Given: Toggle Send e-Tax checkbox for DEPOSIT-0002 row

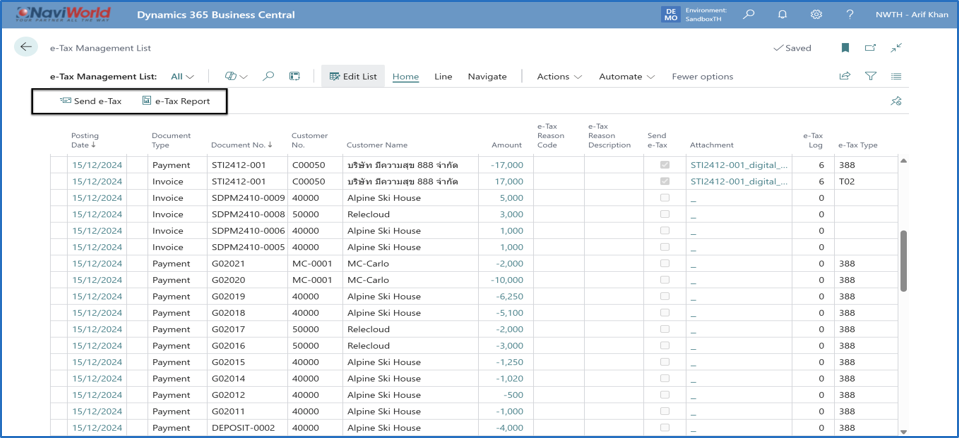Looking at the screenshot, I should pyautogui.click(x=664, y=427).
